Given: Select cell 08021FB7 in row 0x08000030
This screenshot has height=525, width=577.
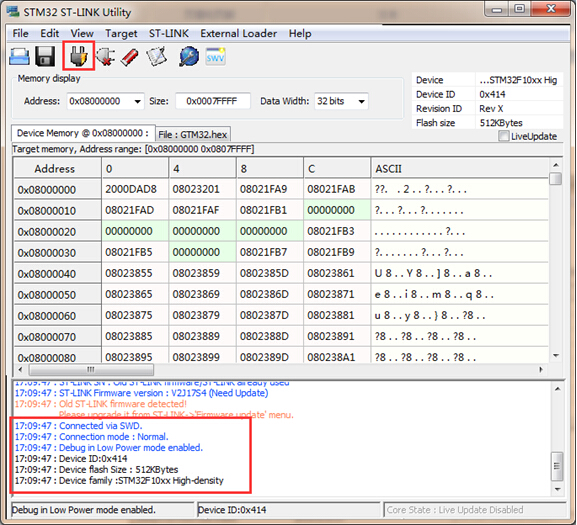Looking at the screenshot, I should pyautogui.click(x=270, y=252).
